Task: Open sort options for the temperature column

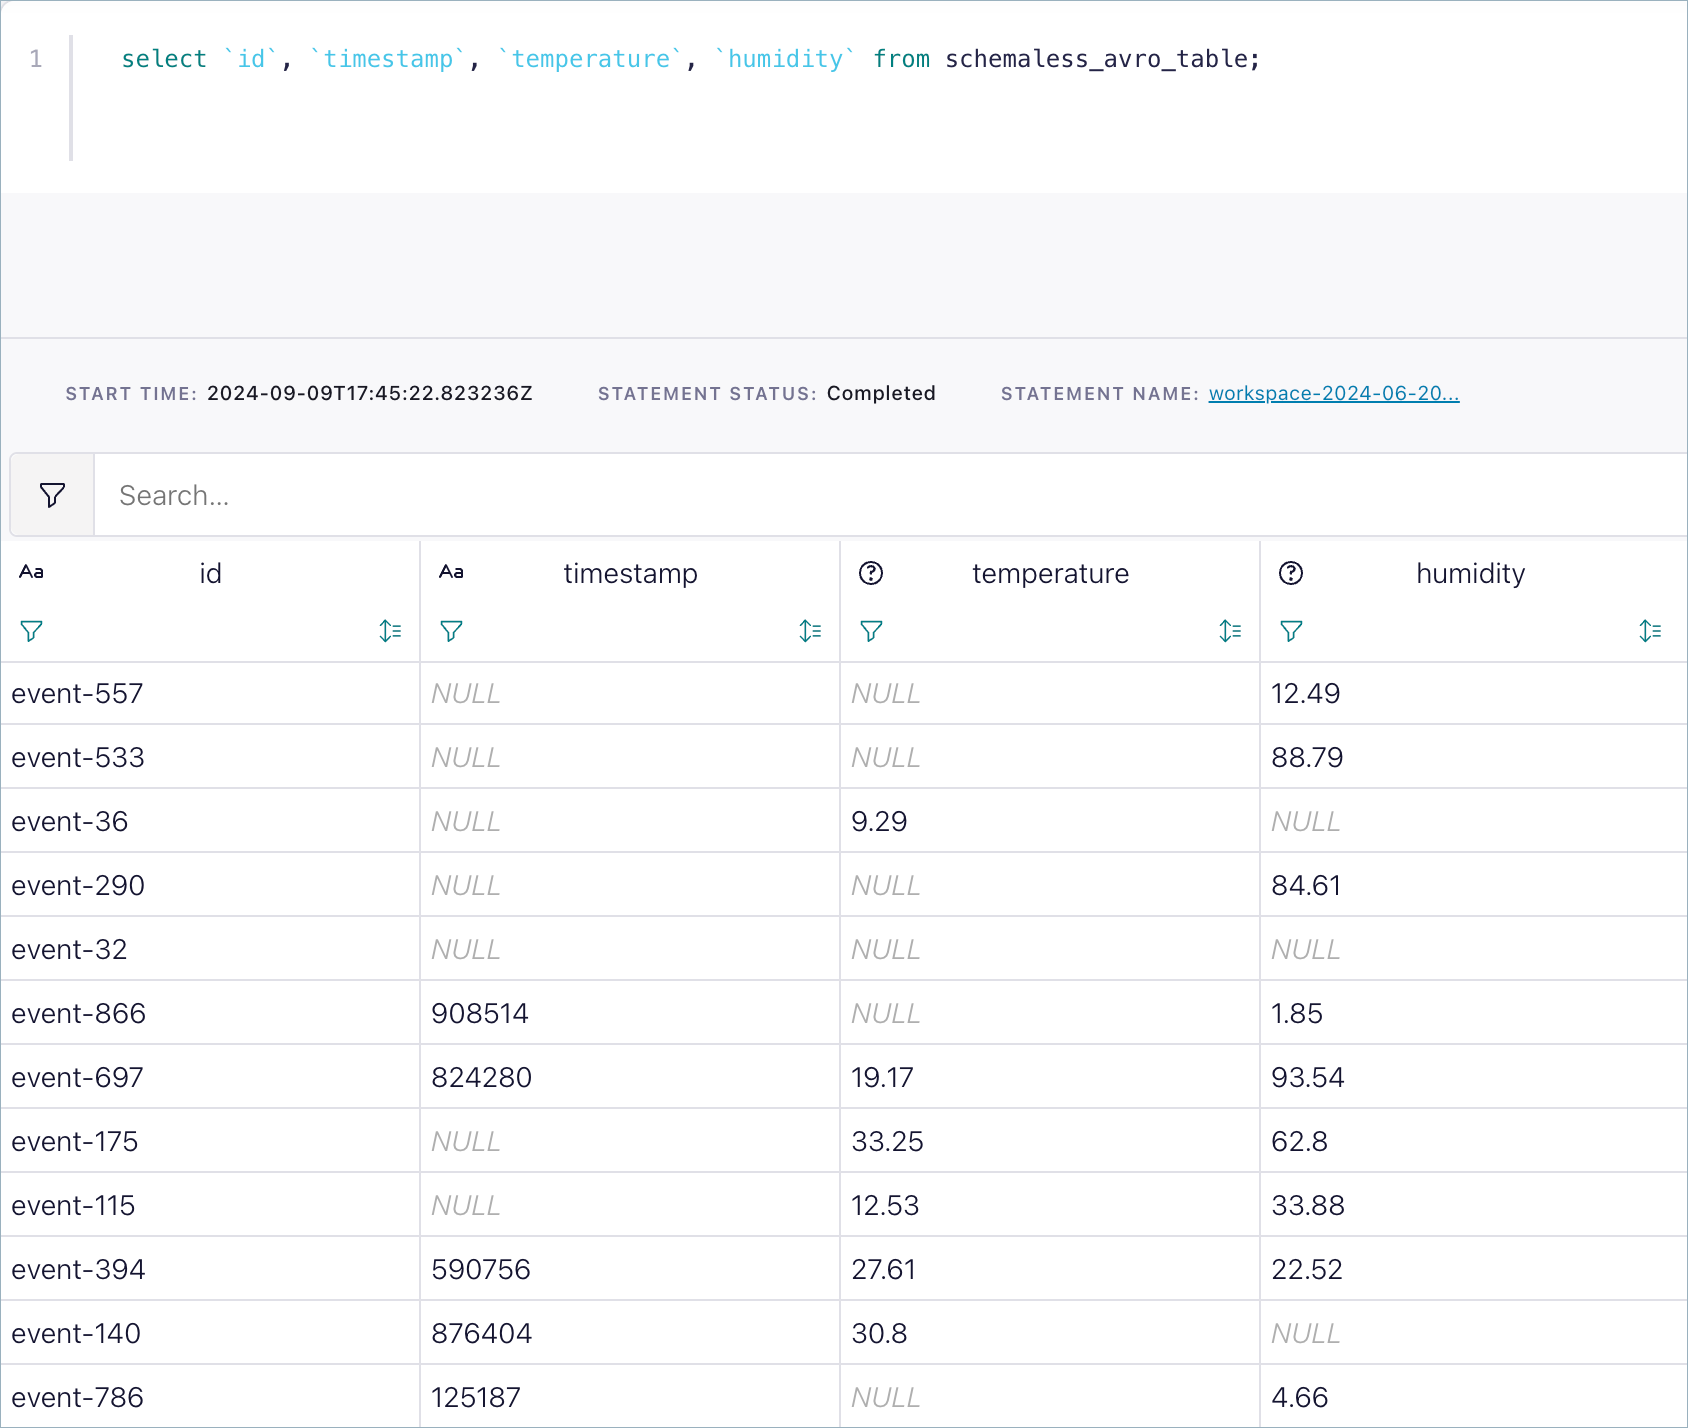Action: pyautogui.click(x=1230, y=631)
